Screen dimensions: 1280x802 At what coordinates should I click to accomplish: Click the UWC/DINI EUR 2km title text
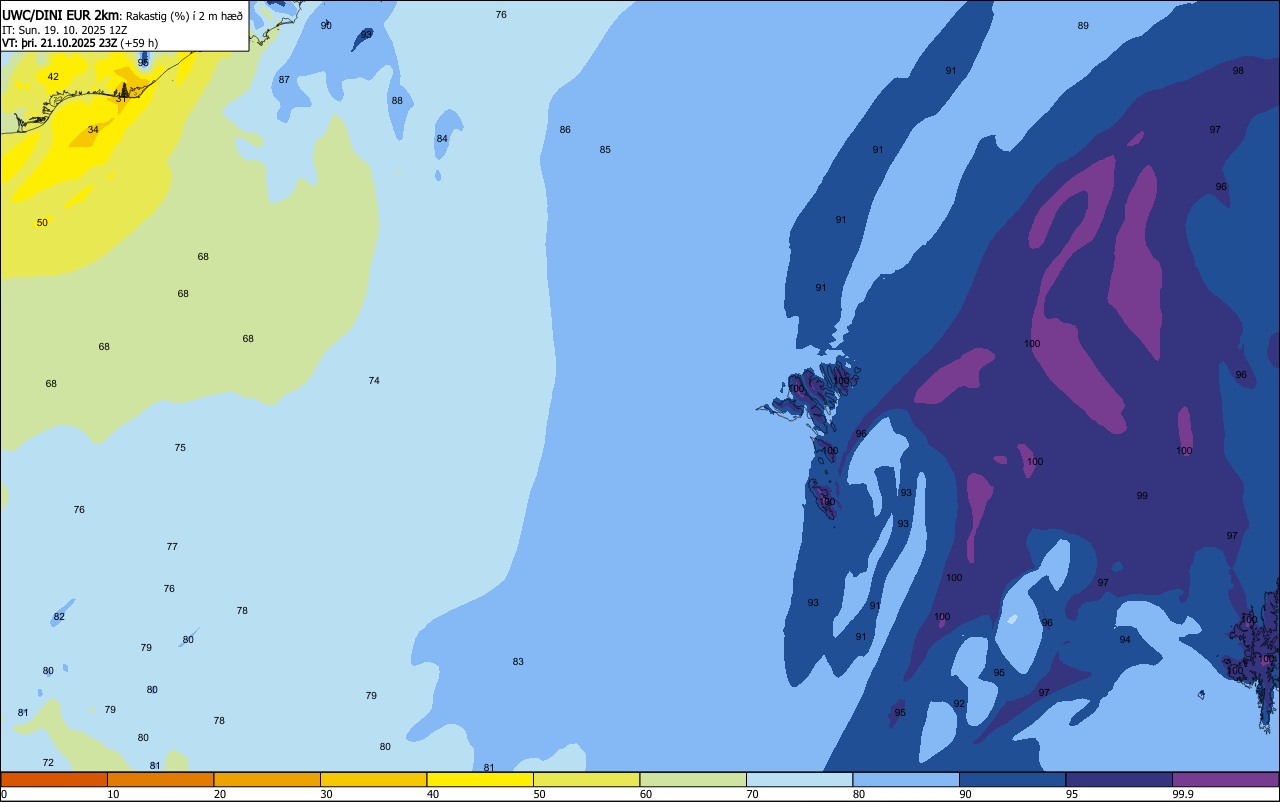pyautogui.click(x=60, y=15)
